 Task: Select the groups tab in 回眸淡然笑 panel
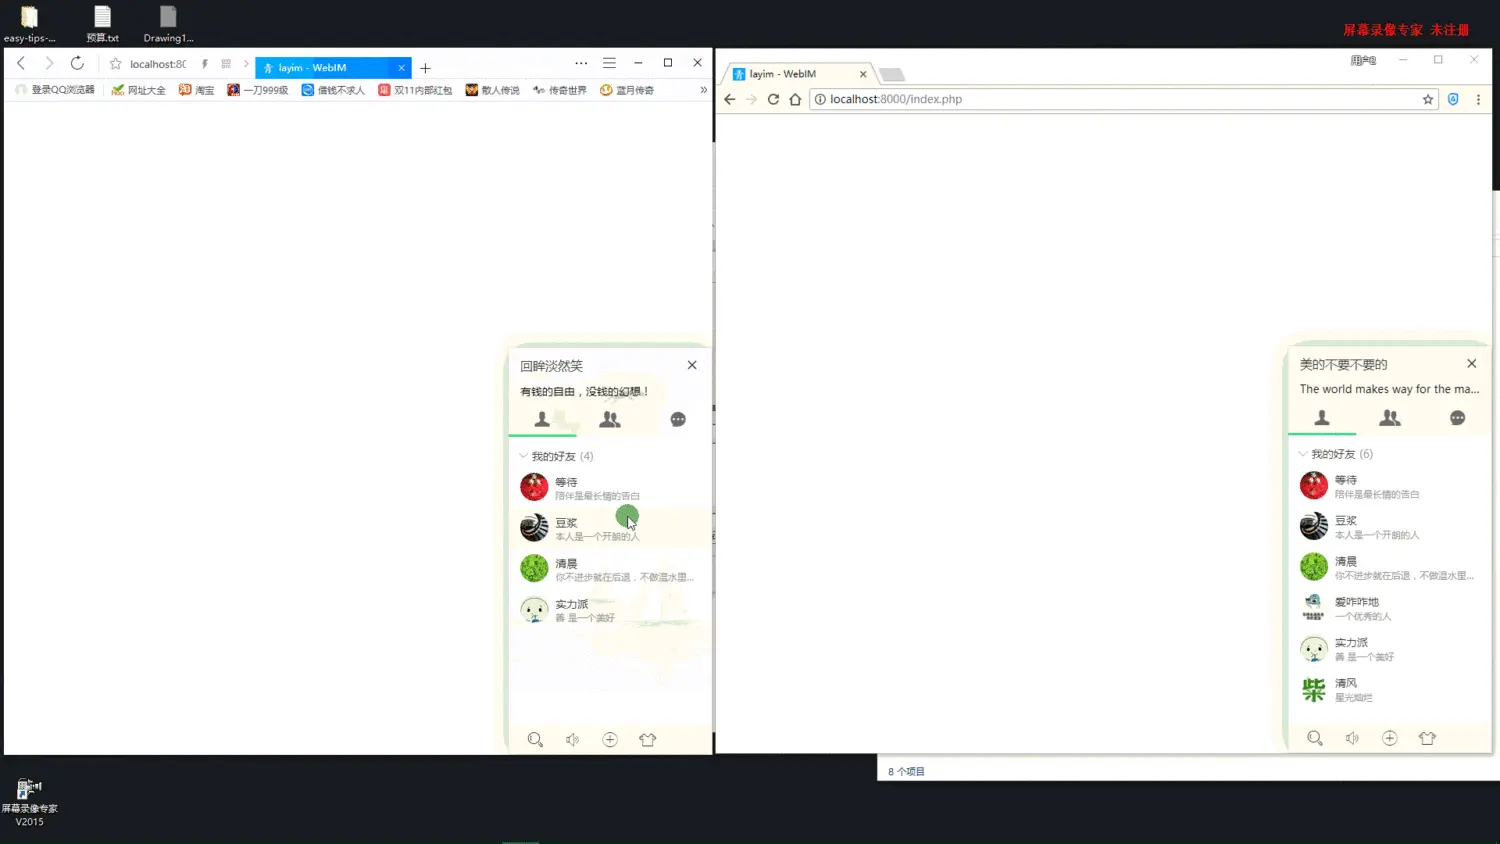coord(610,420)
